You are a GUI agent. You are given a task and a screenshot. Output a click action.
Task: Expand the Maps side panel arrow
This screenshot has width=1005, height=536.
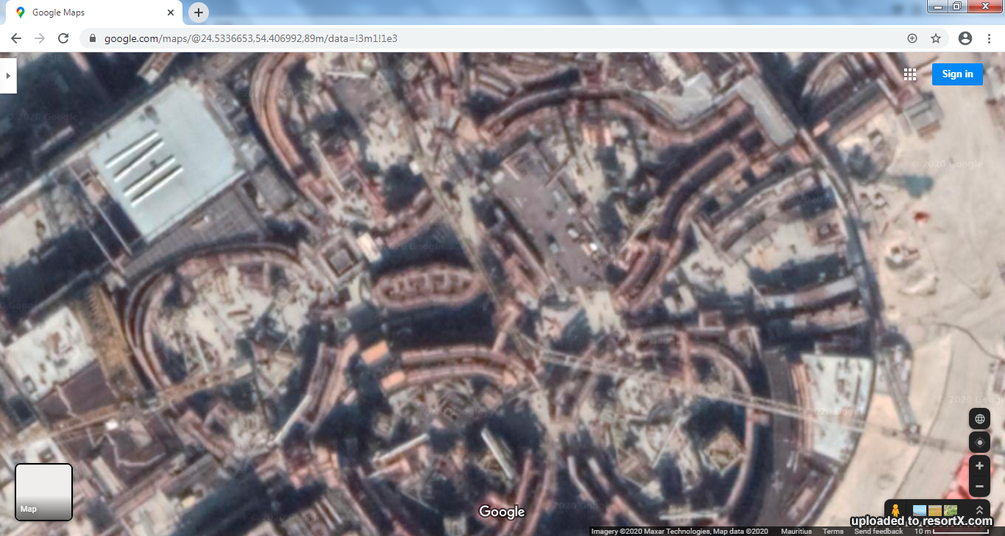8,76
